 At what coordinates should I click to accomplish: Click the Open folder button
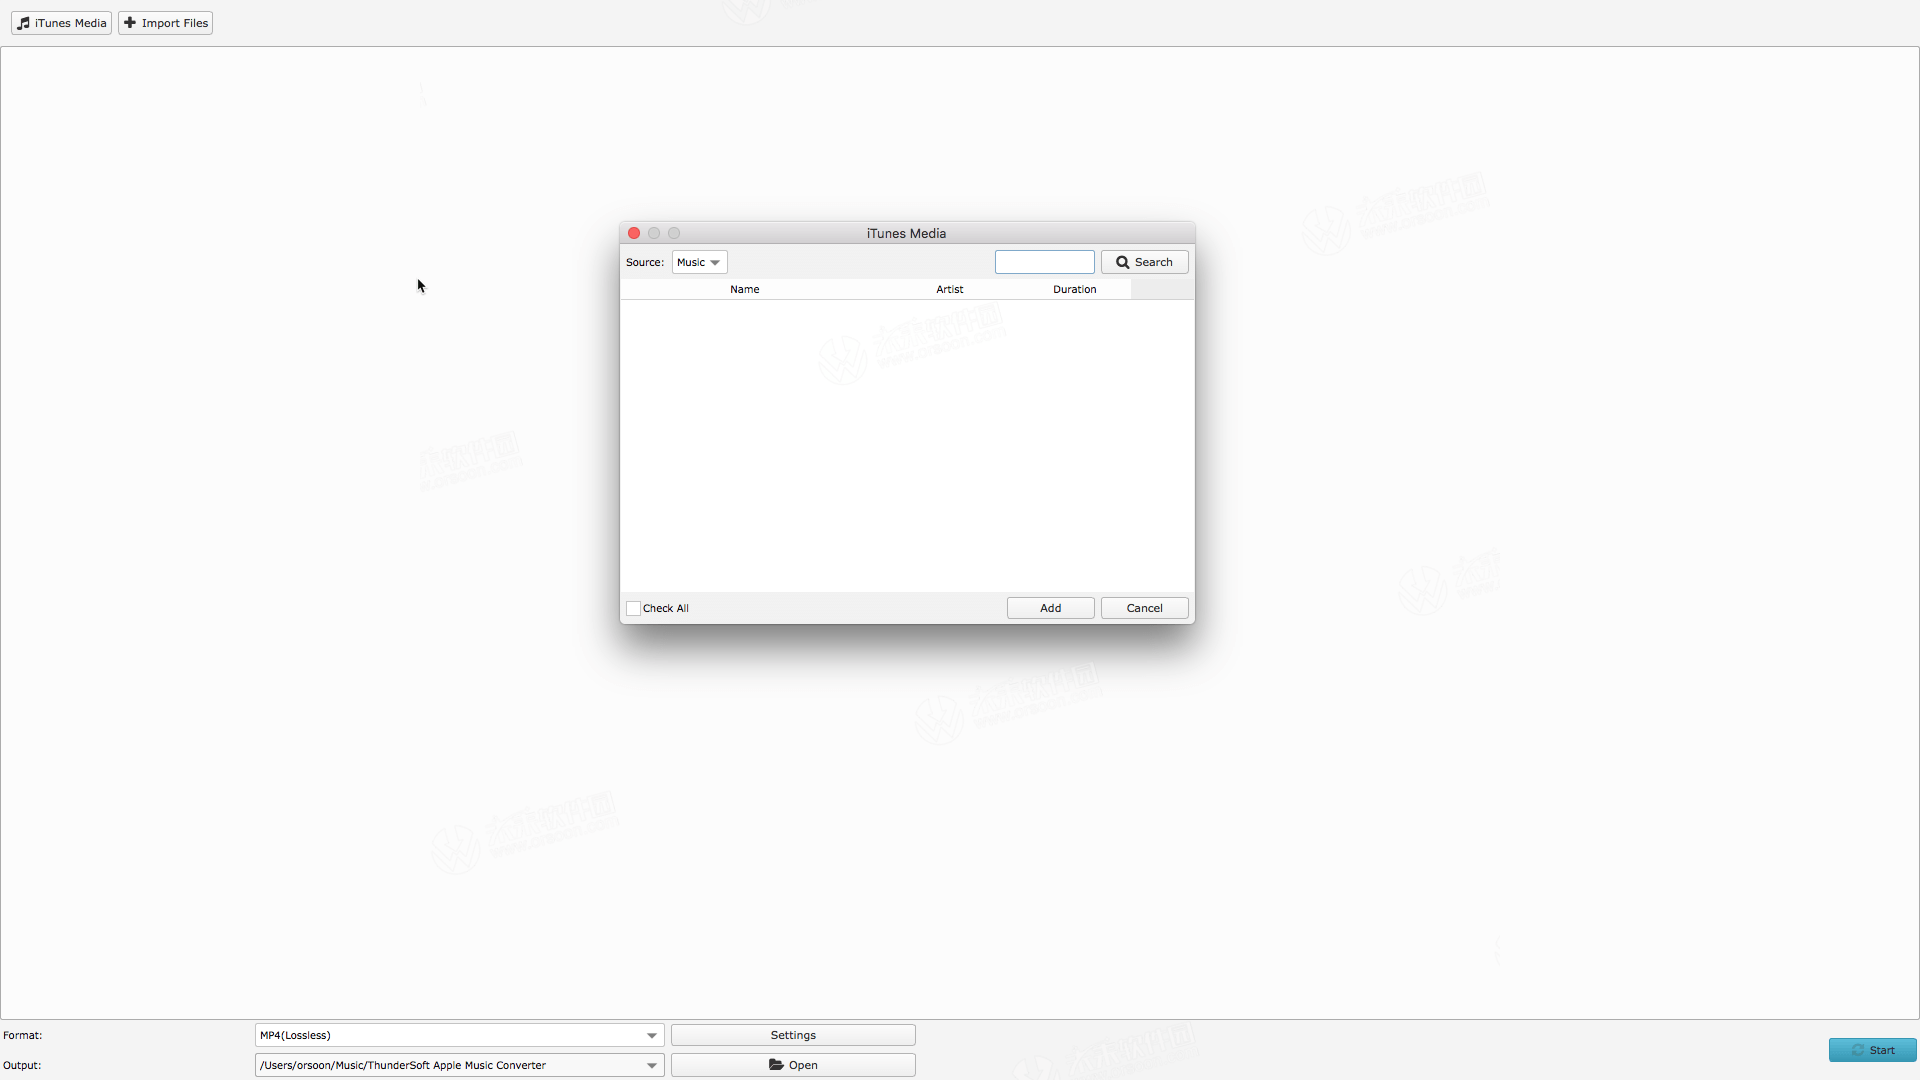pyautogui.click(x=793, y=1065)
